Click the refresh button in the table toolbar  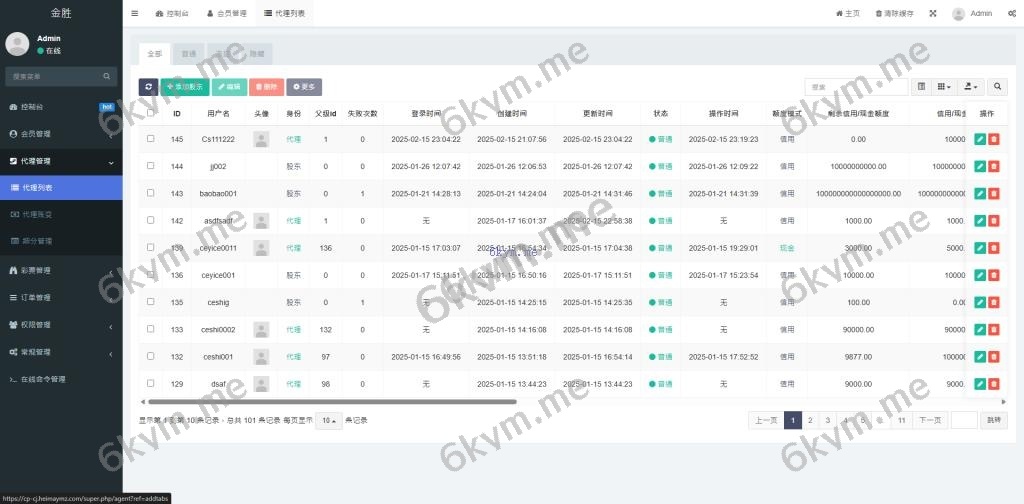pyautogui.click(x=148, y=87)
